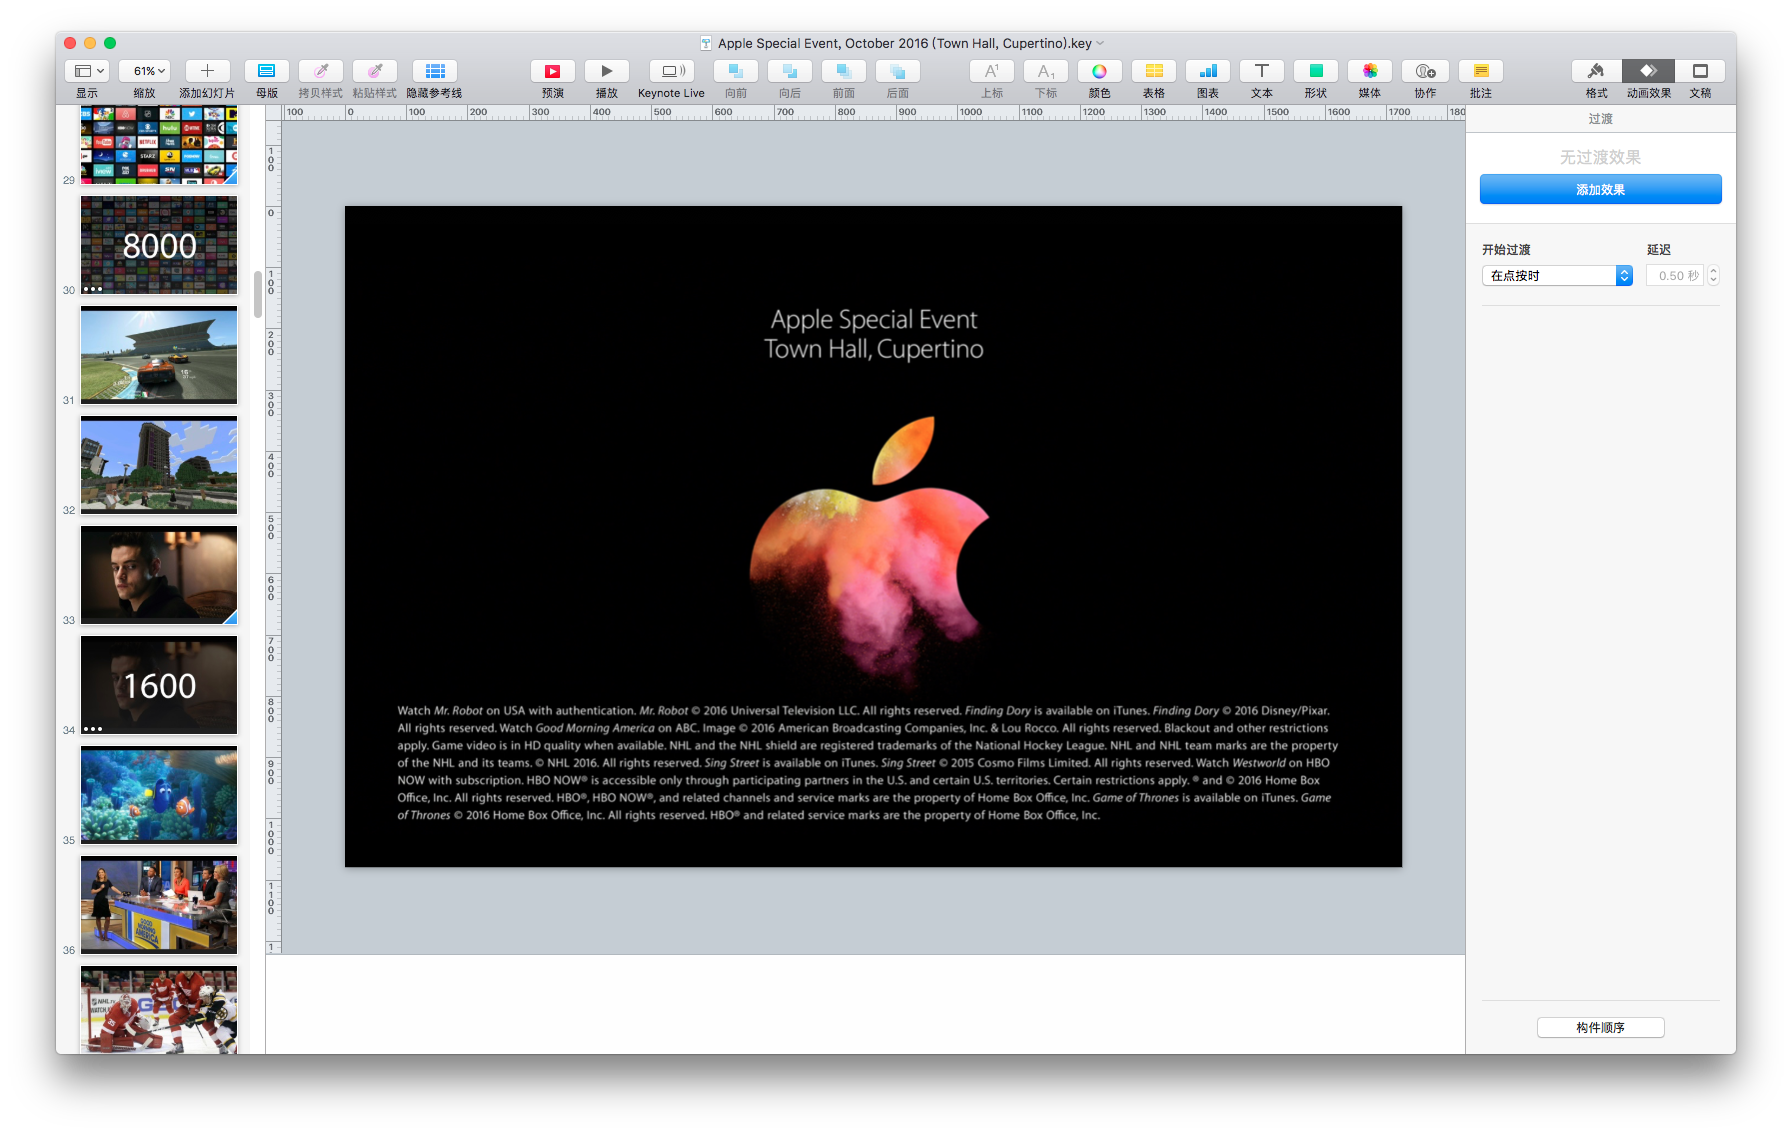Click the 粘贴样式 paste style icon
The image size is (1792, 1134).
click(375, 71)
